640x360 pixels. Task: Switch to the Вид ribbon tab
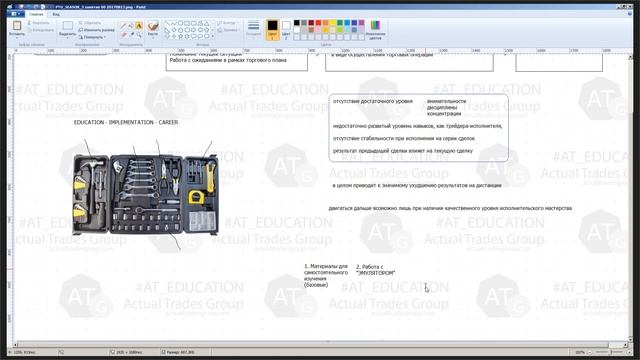point(56,14)
